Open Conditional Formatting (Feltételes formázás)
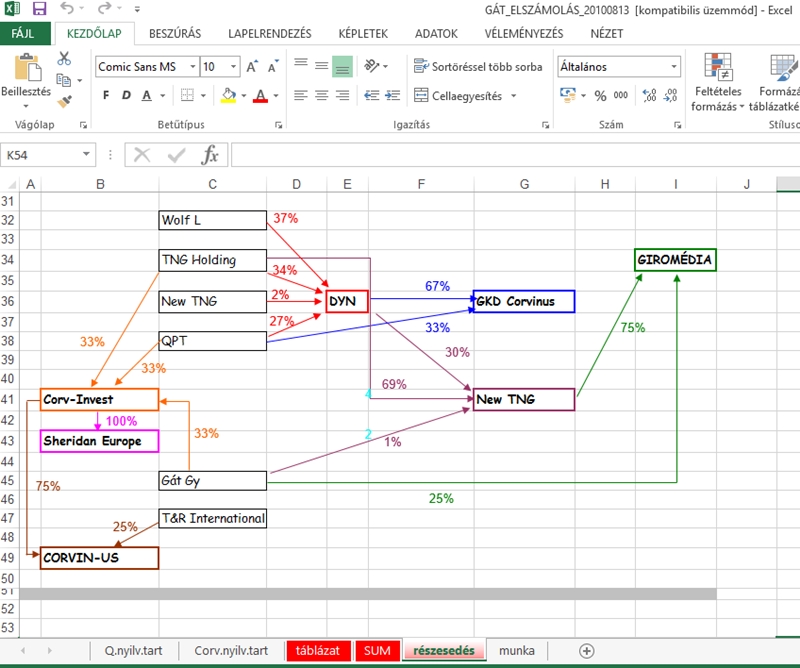Image resolution: width=800 pixels, height=668 pixels. pos(718,82)
